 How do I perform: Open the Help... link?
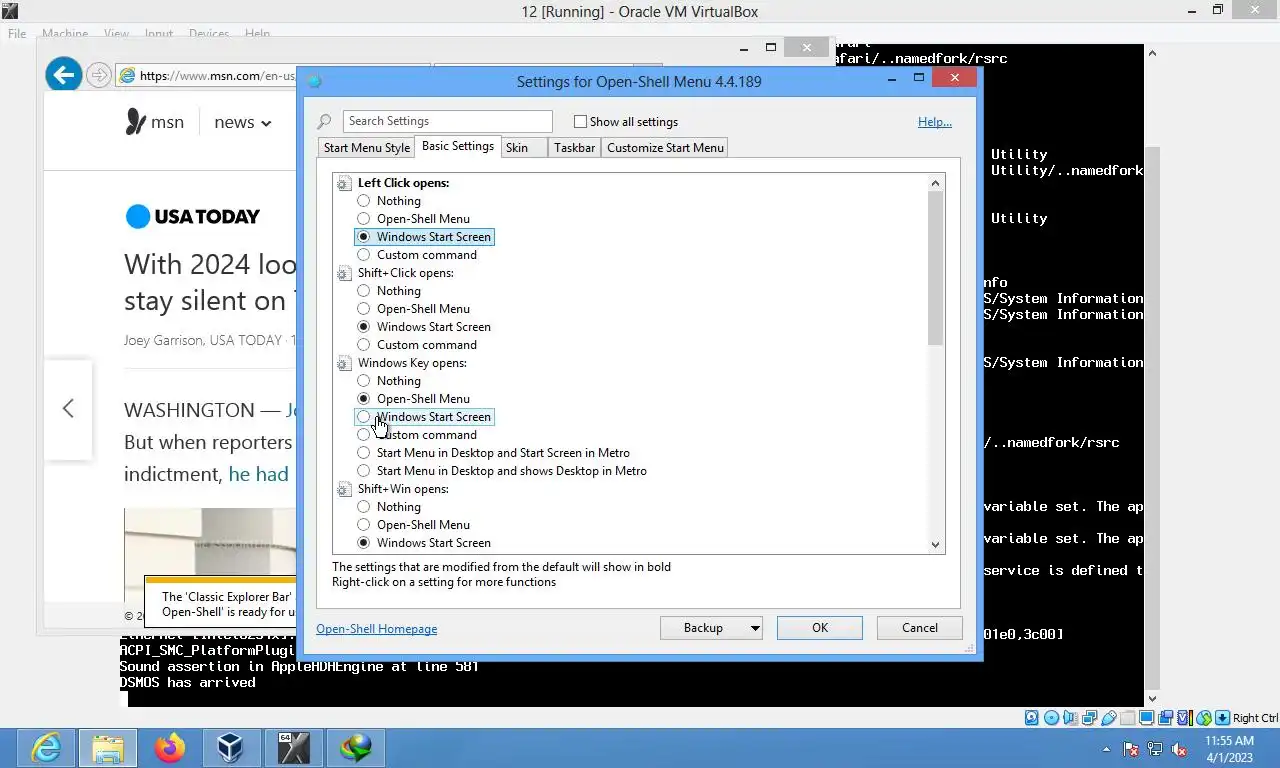coord(935,122)
